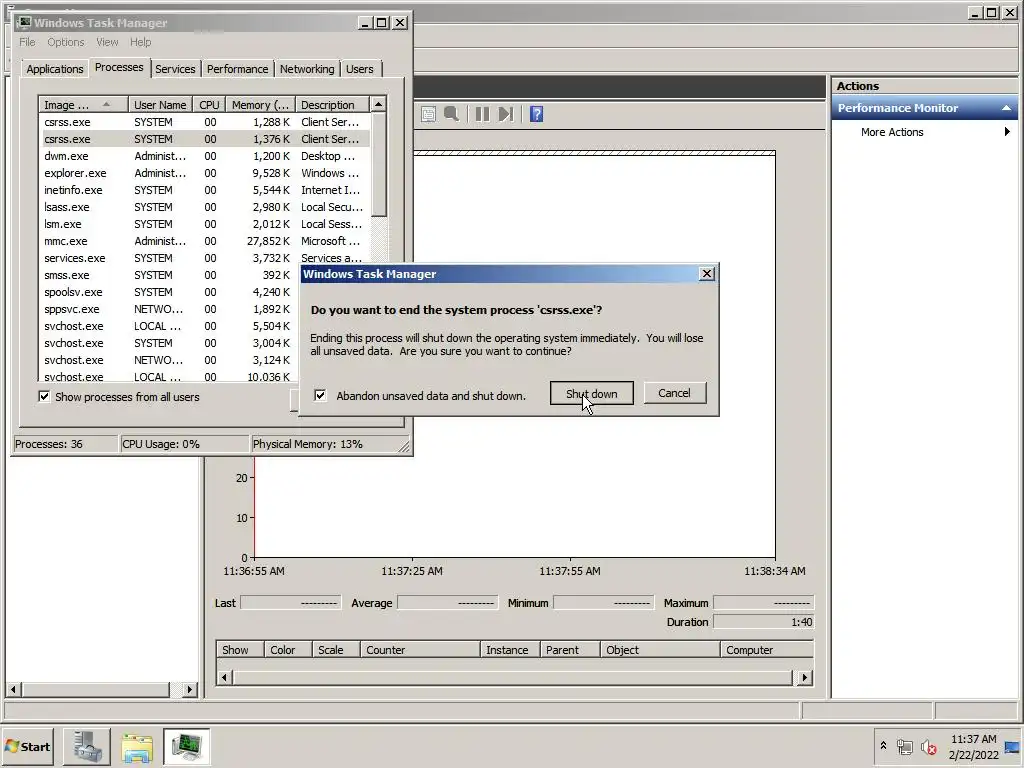Click the clock showing 11:37 AM

click(973, 739)
